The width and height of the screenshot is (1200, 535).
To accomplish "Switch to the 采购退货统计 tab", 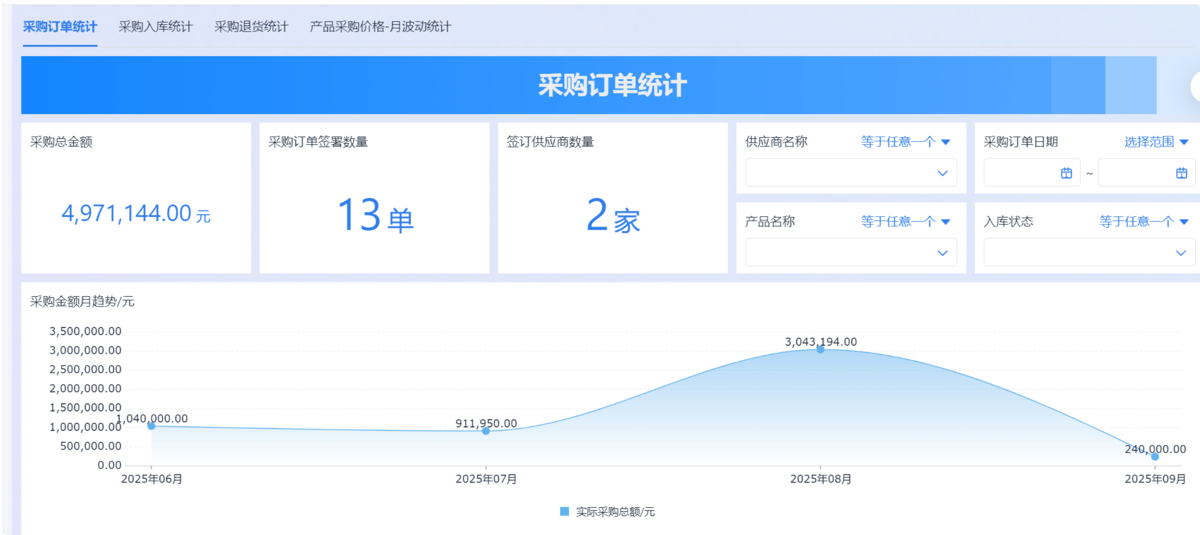I will point(251,27).
